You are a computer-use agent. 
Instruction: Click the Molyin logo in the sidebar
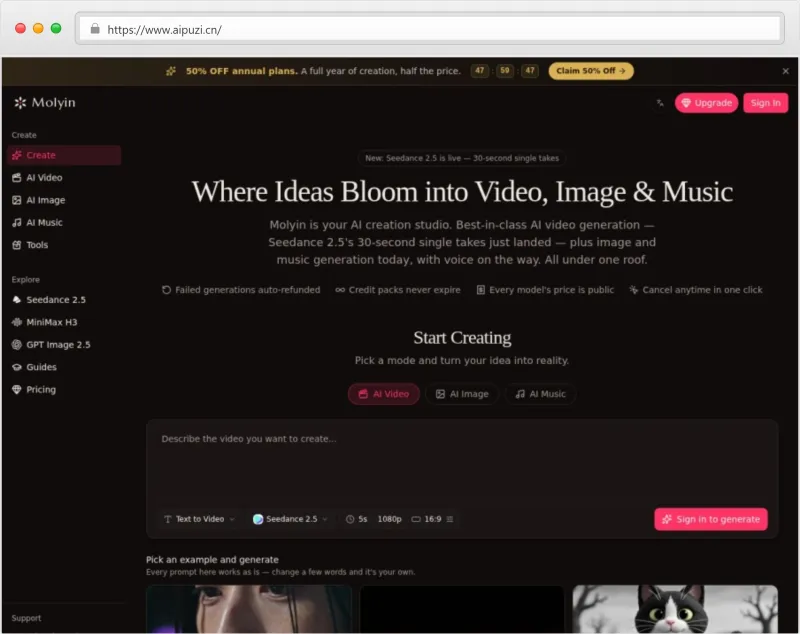[45, 103]
